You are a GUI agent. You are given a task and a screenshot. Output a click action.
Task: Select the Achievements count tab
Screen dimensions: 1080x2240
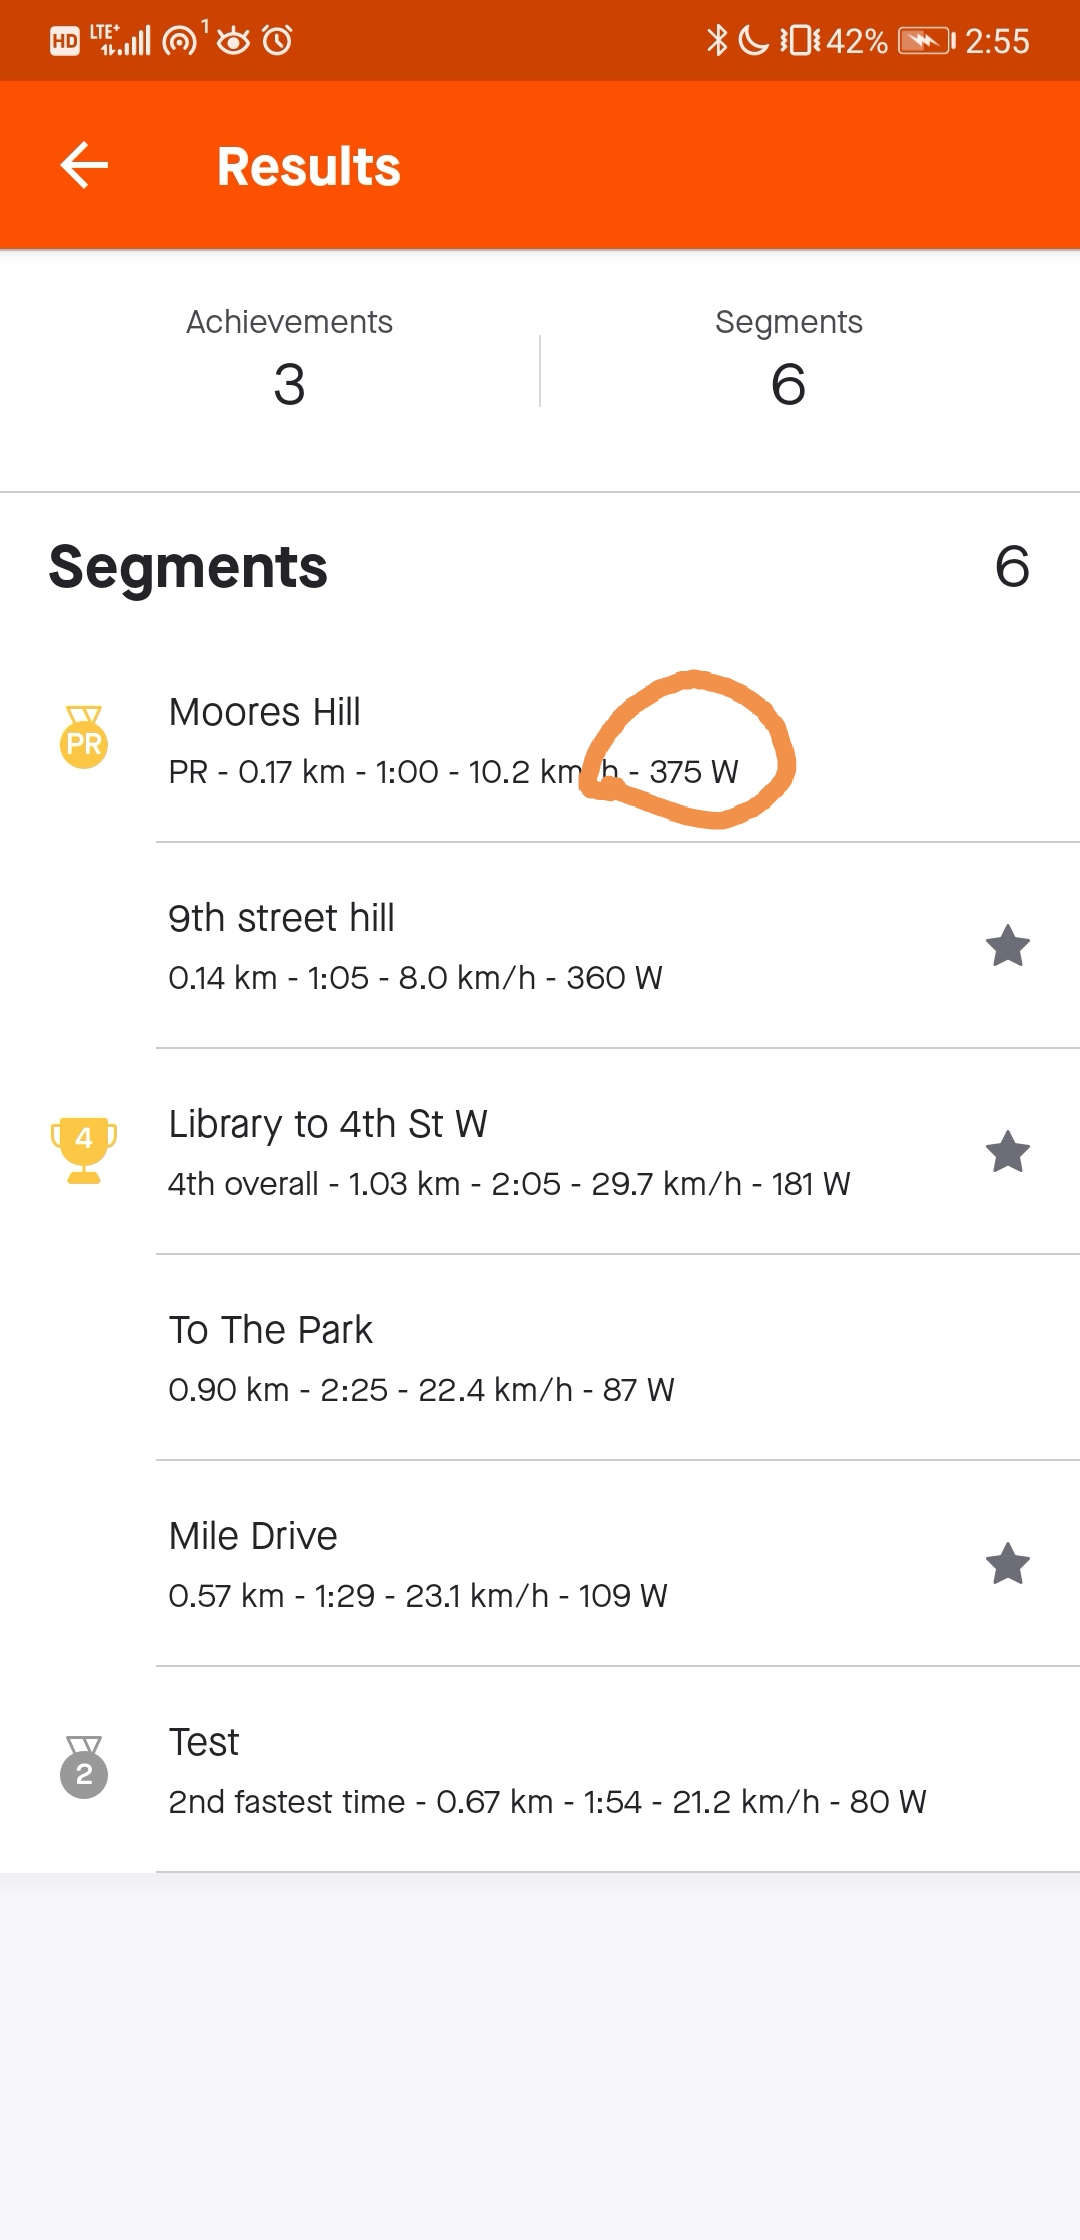pyautogui.click(x=289, y=358)
